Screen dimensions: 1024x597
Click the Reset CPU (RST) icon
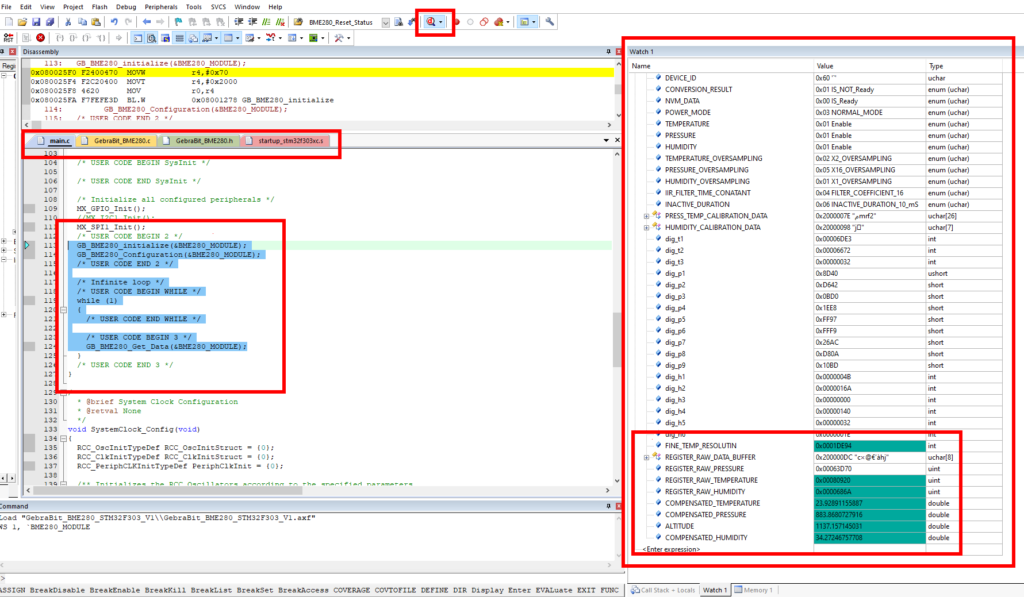[x=8, y=38]
